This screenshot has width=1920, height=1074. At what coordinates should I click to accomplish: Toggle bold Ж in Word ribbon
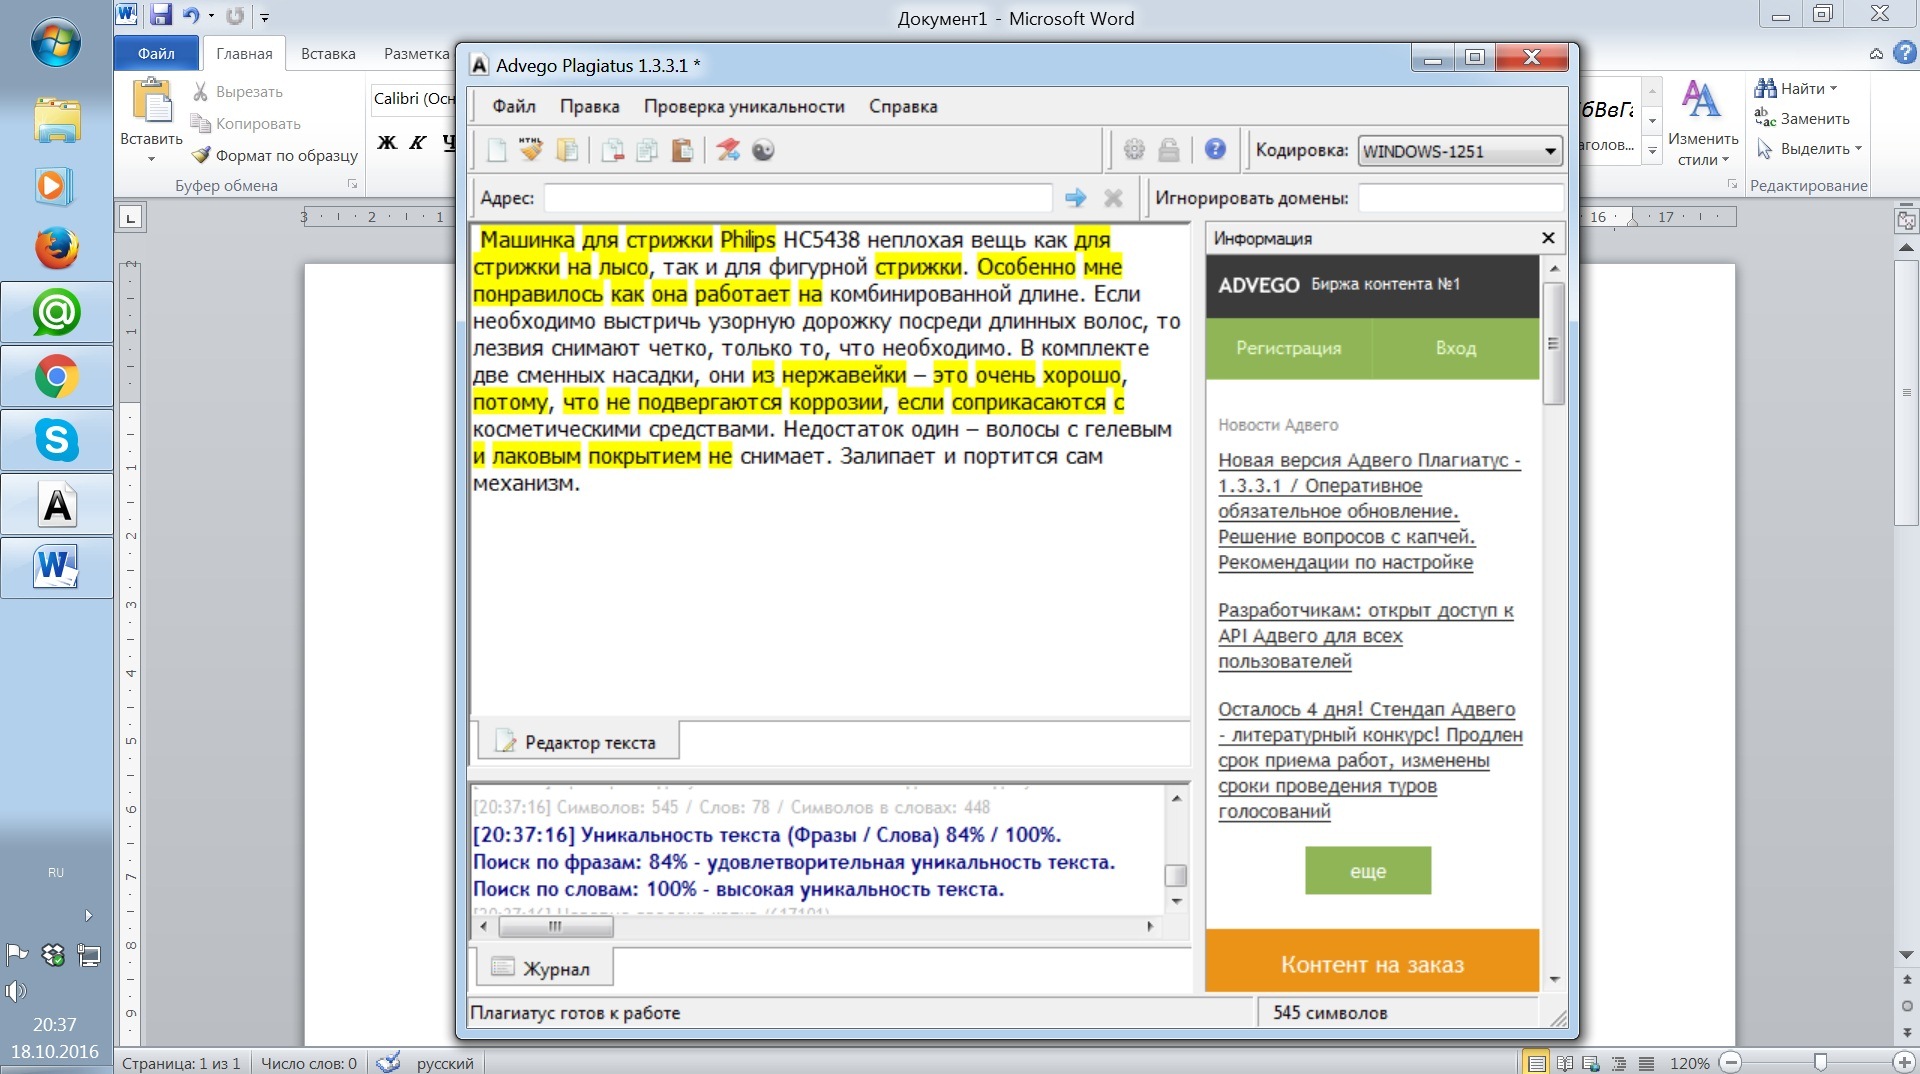387,143
